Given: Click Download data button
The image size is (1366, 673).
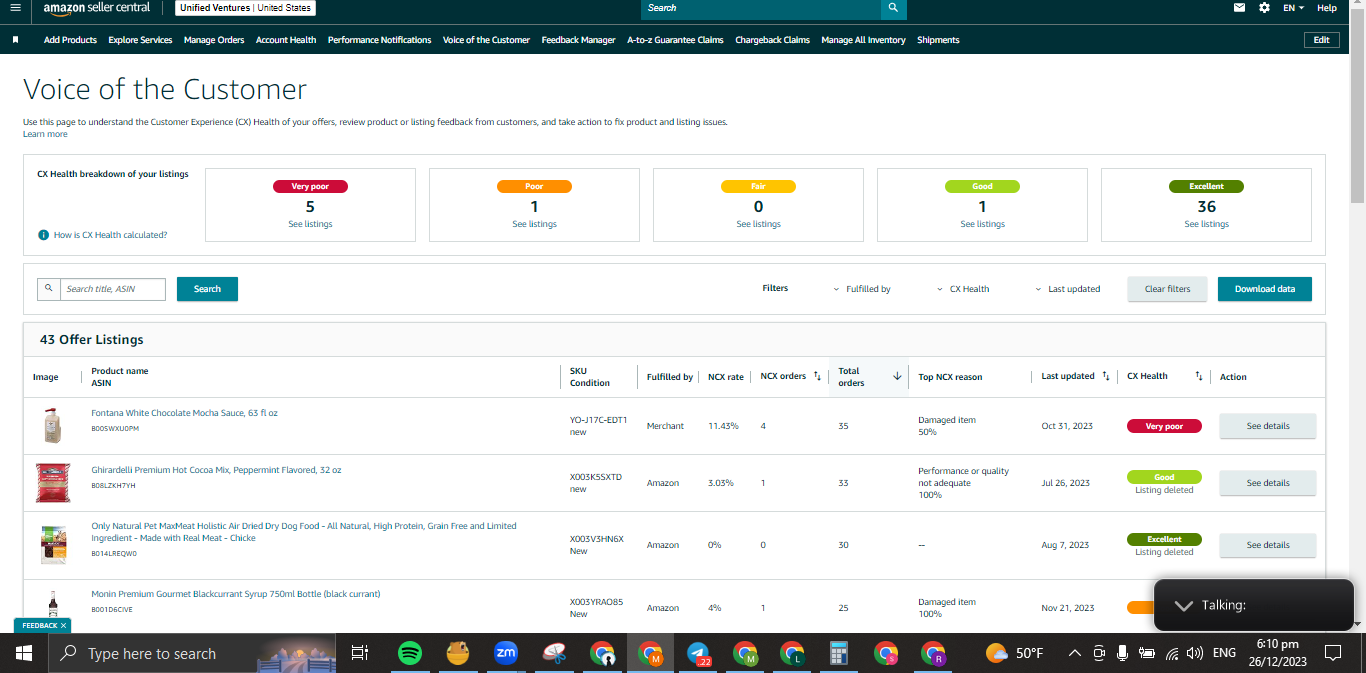Looking at the screenshot, I should [x=1264, y=289].
